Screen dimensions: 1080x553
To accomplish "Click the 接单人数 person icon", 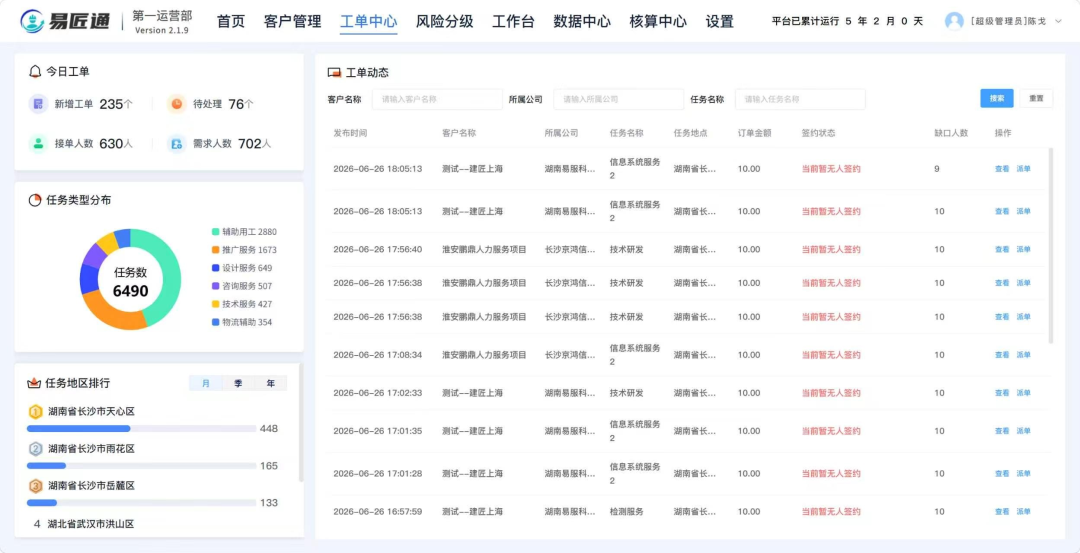I will (39, 143).
